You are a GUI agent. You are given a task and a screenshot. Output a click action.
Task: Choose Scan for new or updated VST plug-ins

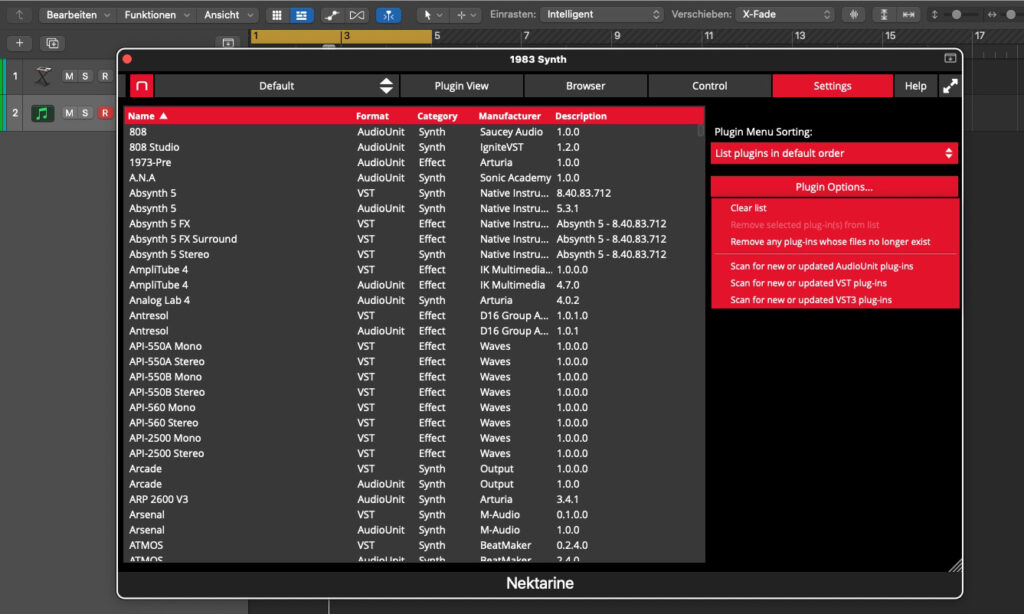pyautogui.click(x=808, y=283)
